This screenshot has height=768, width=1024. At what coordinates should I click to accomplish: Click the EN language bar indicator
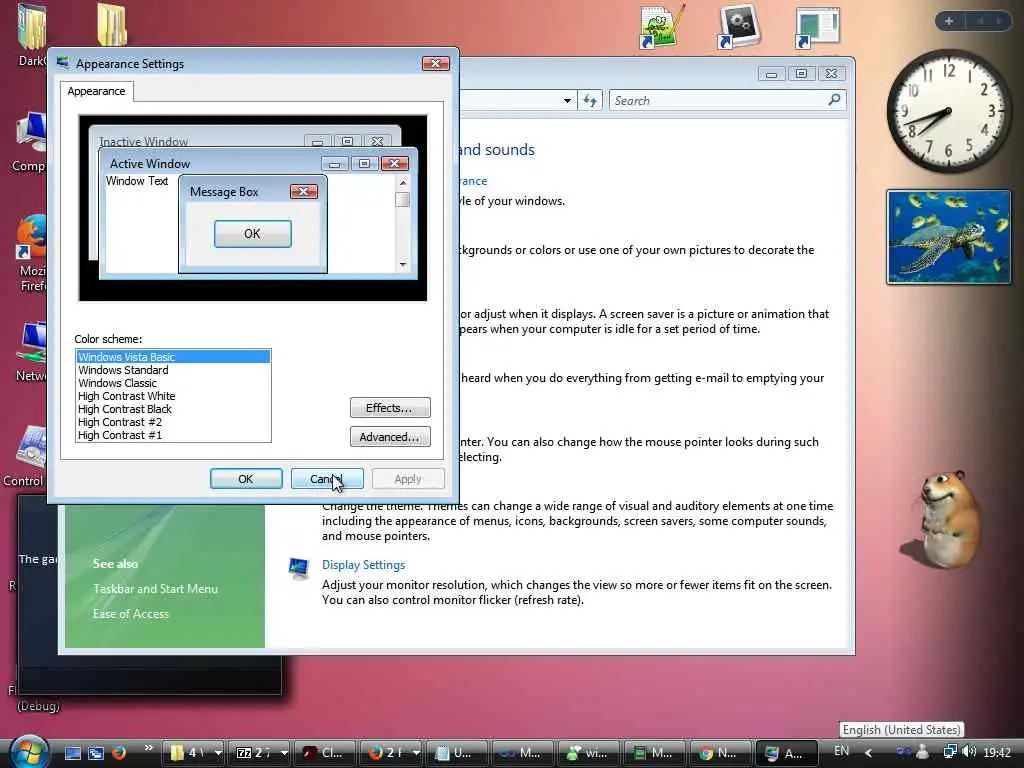pos(842,751)
